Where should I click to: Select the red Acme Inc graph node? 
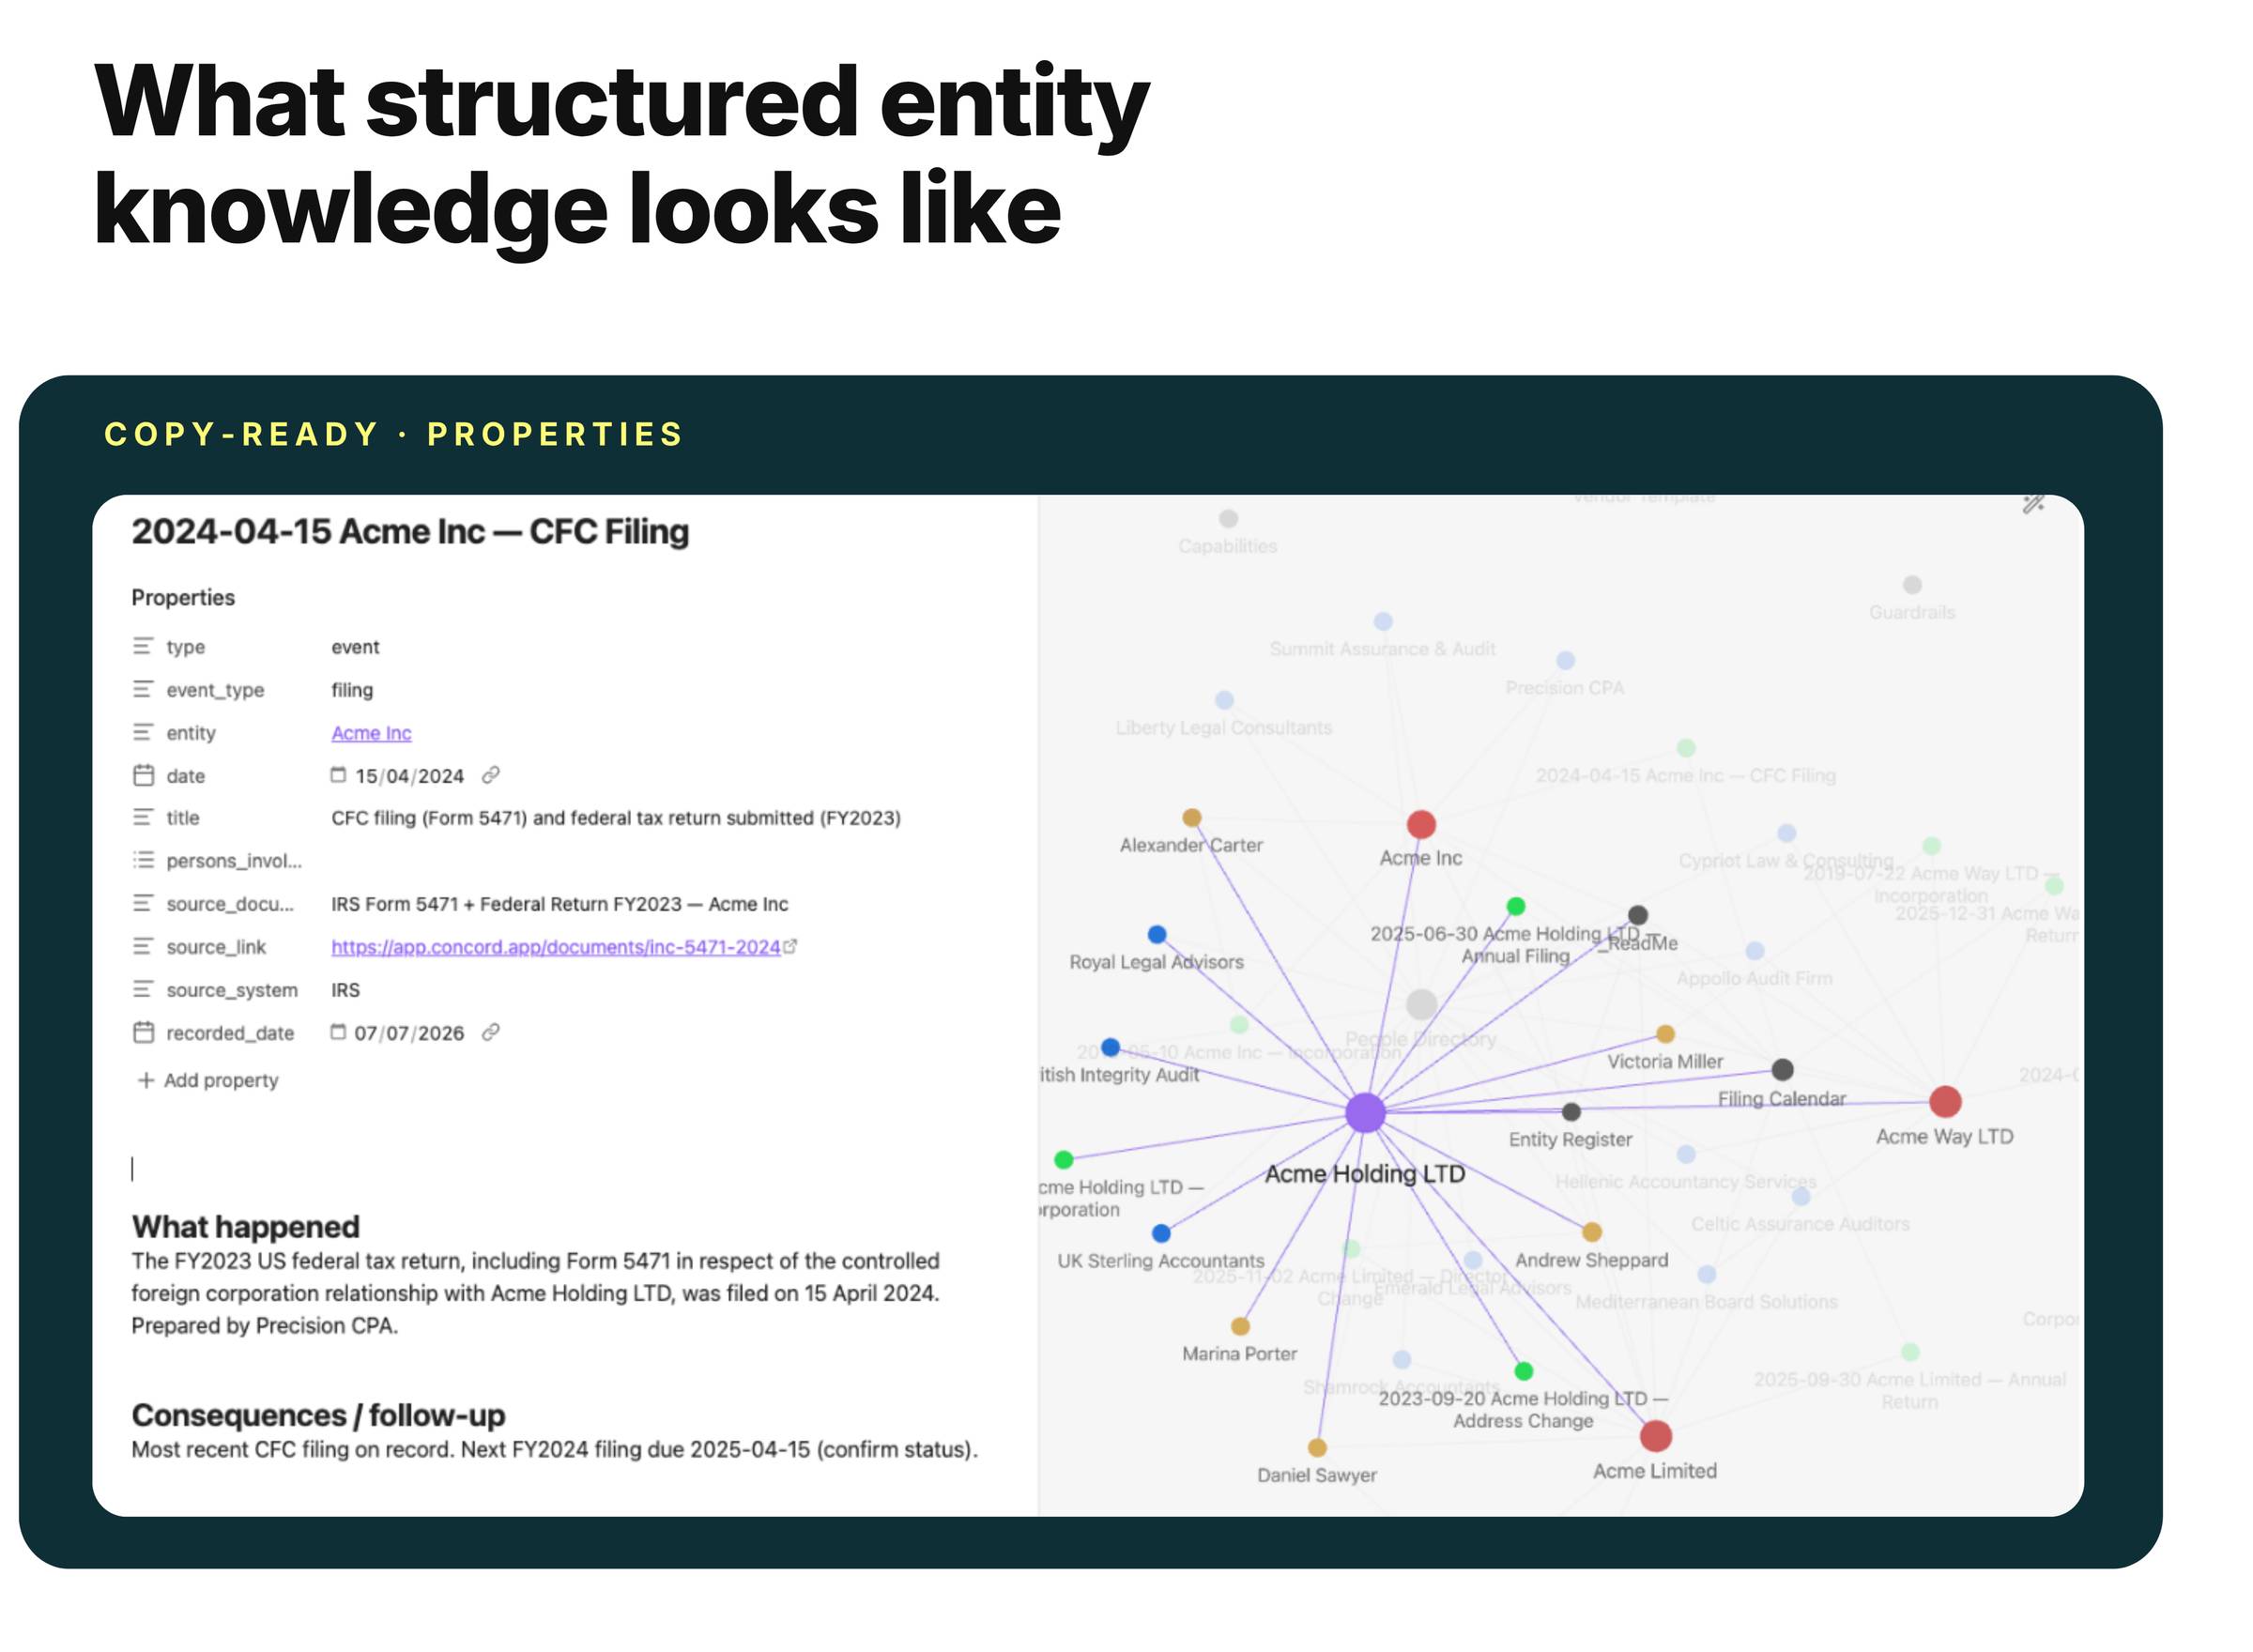click(1421, 824)
